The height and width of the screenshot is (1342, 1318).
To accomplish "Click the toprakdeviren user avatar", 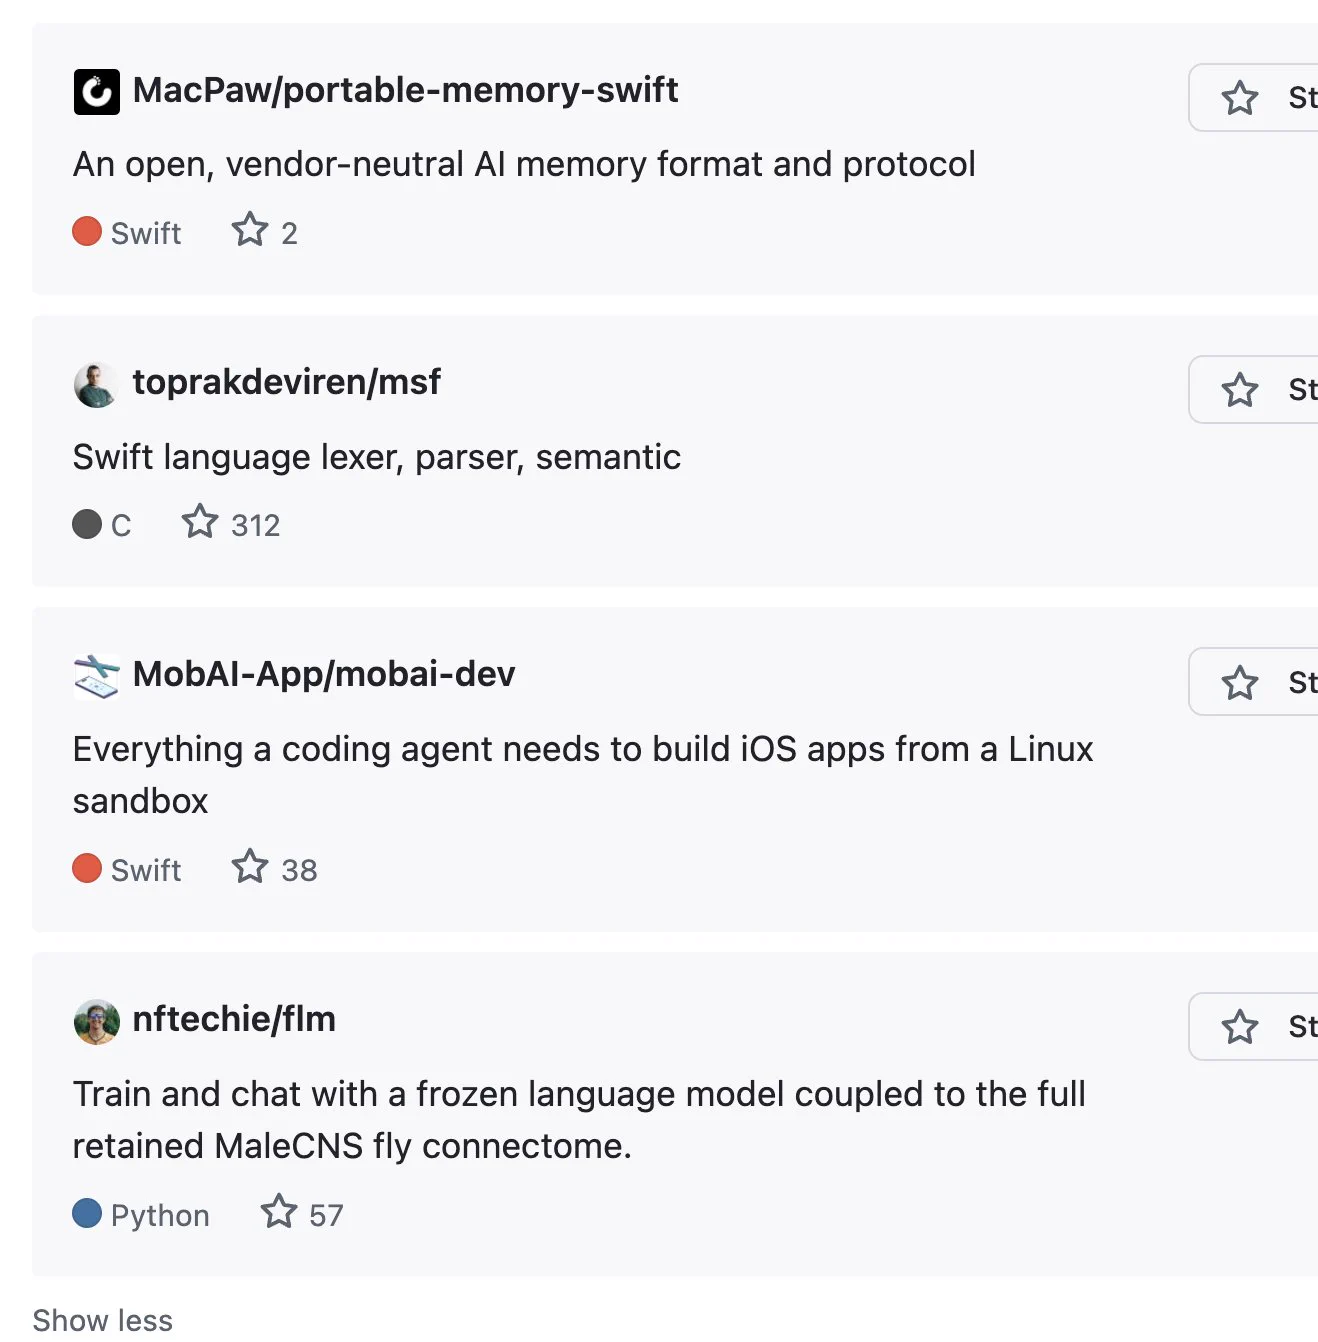I will 97,385.
